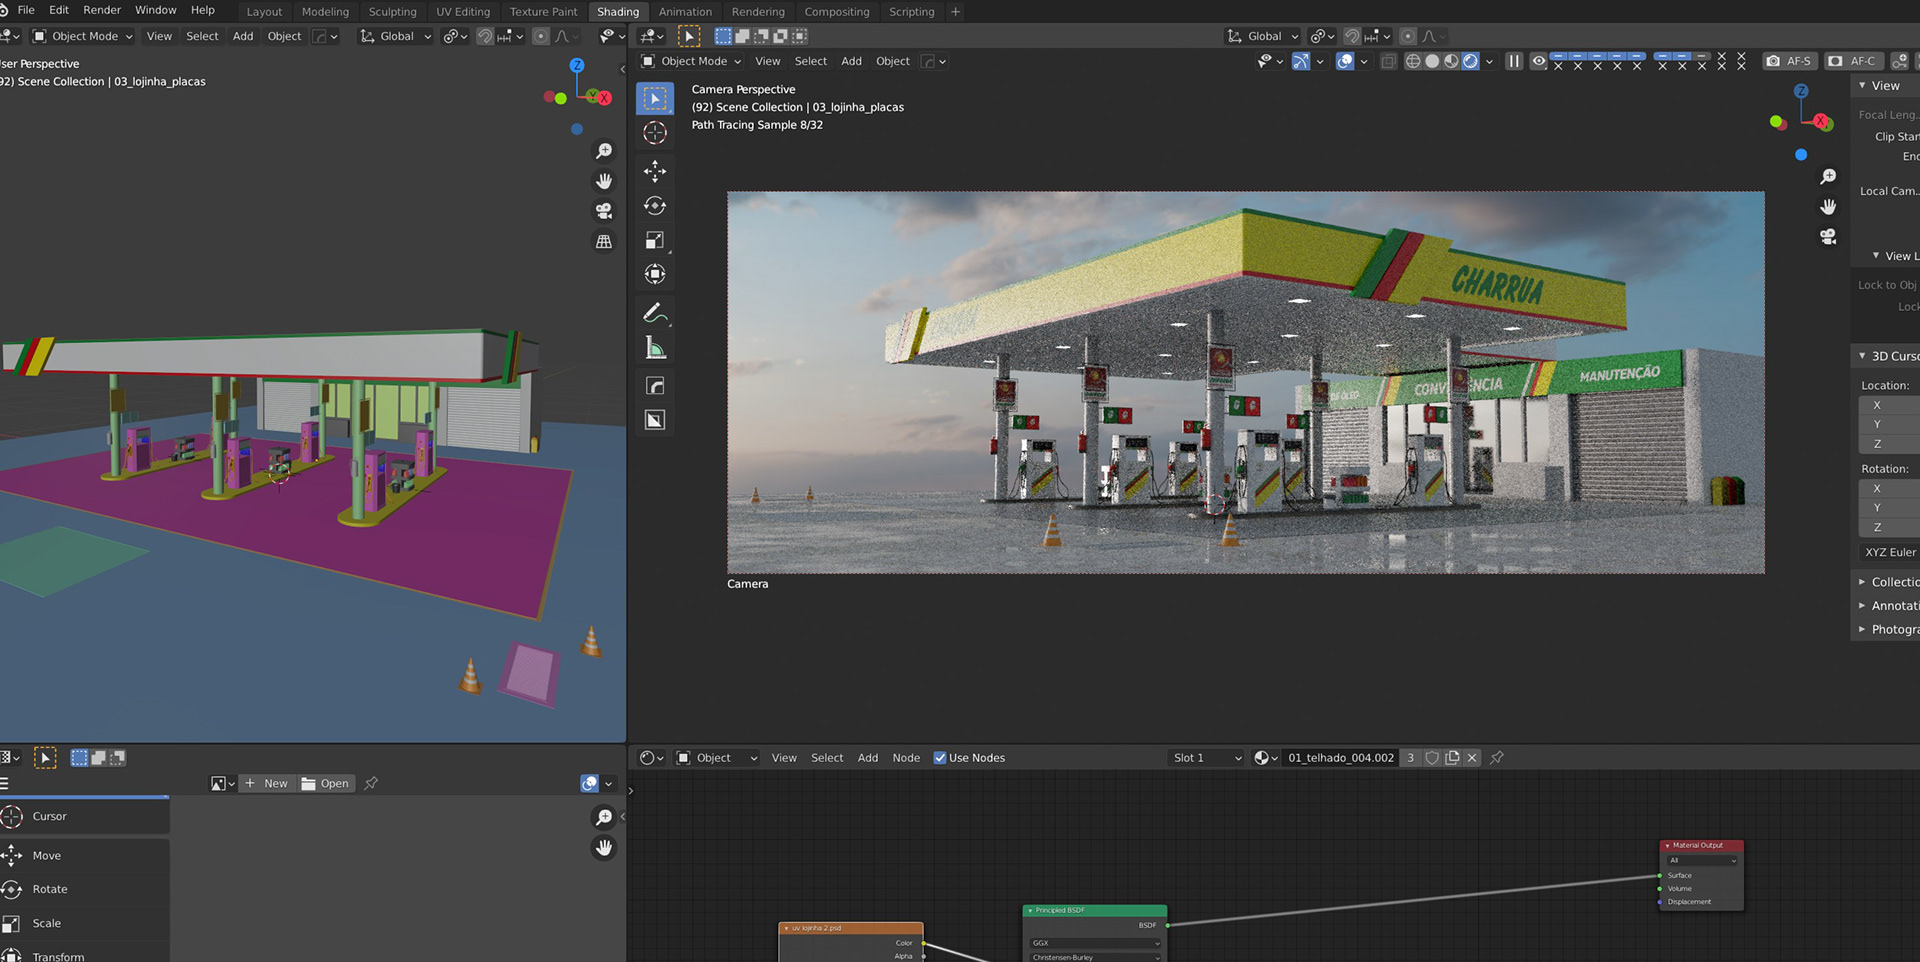Toggle X-ray in camera viewport header
1920x962 pixels.
click(1388, 61)
